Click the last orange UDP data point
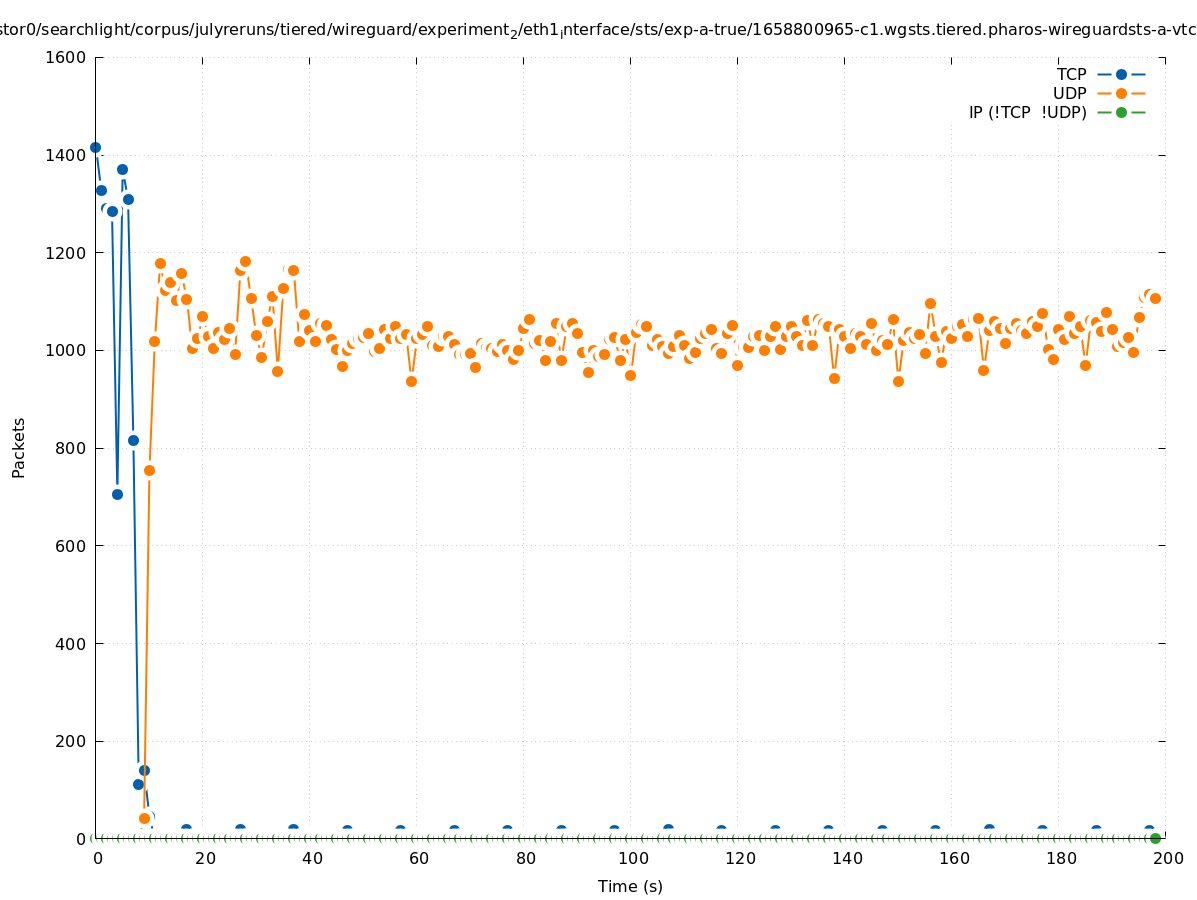 click(x=1155, y=298)
